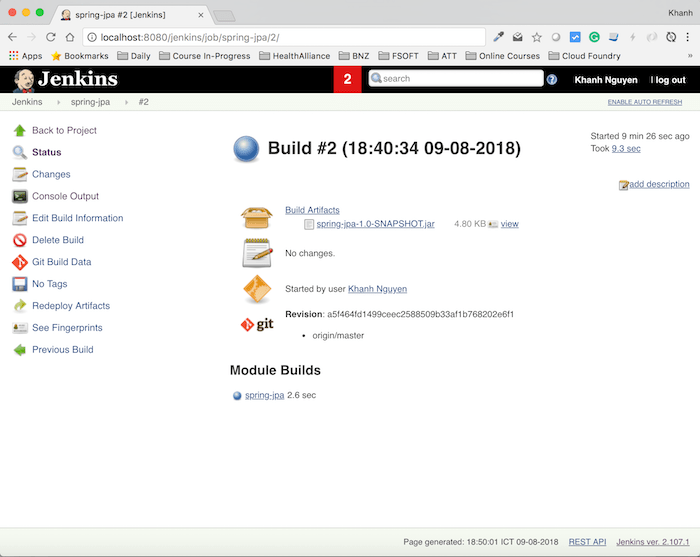
Task: Click the Grammarly extension icon
Action: pos(594,37)
